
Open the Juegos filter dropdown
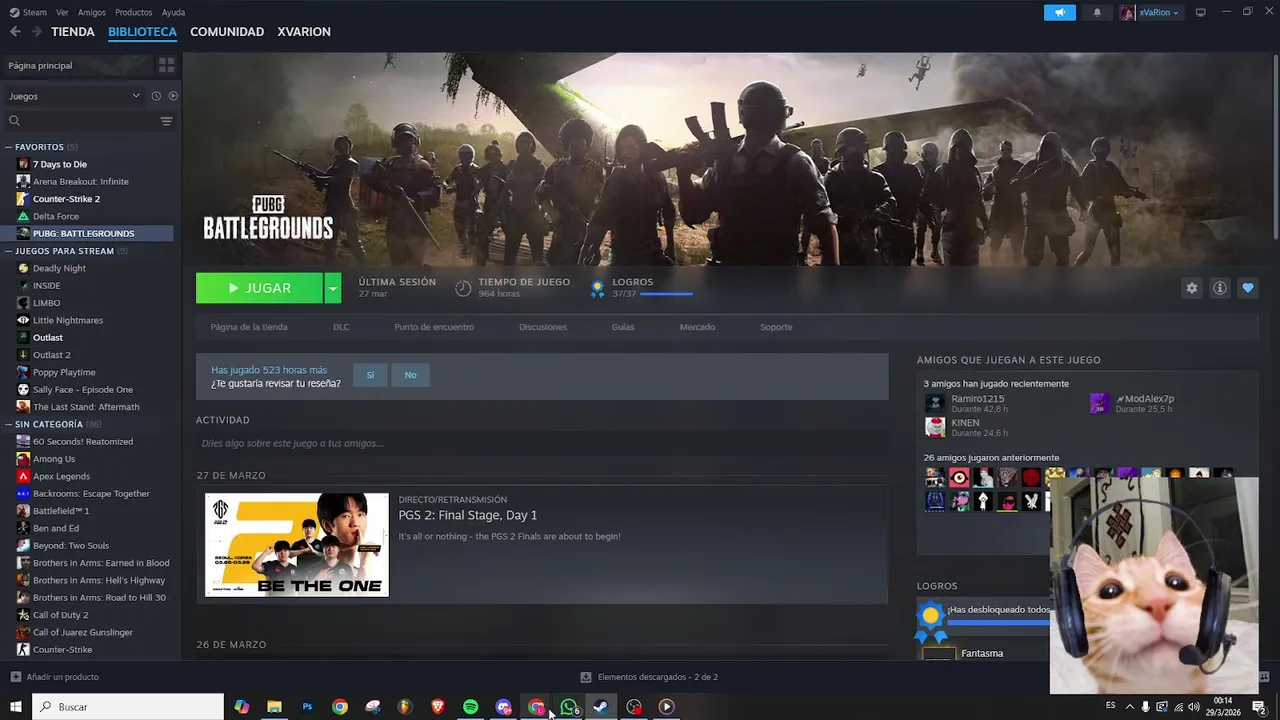[74, 96]
